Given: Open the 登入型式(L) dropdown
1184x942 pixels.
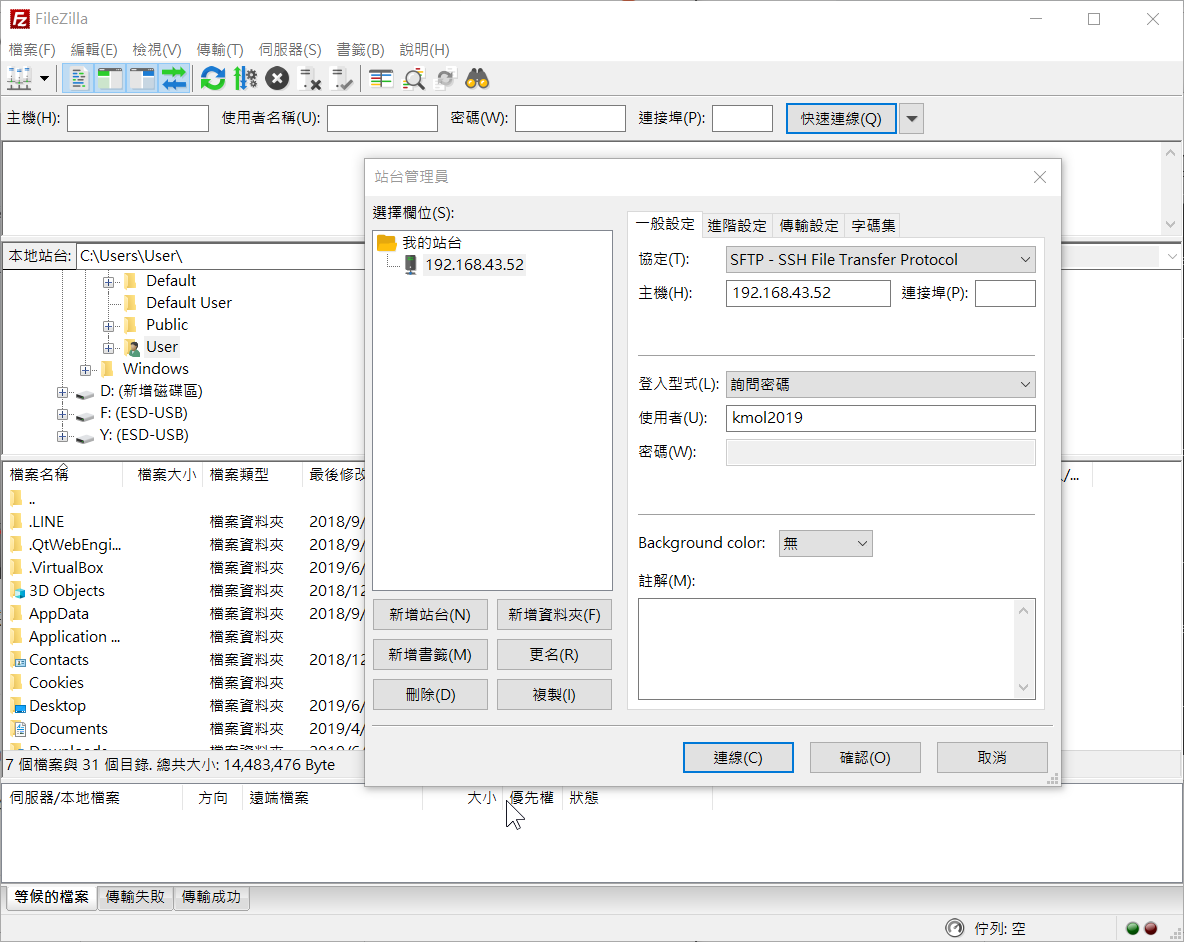Looking at the screenshot, I should click(880, 384).
